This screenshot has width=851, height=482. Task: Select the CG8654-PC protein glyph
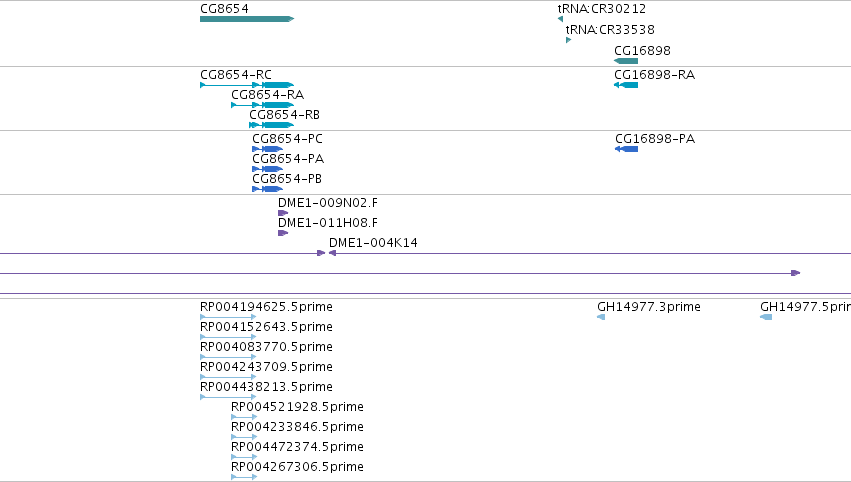pos(268,149)
